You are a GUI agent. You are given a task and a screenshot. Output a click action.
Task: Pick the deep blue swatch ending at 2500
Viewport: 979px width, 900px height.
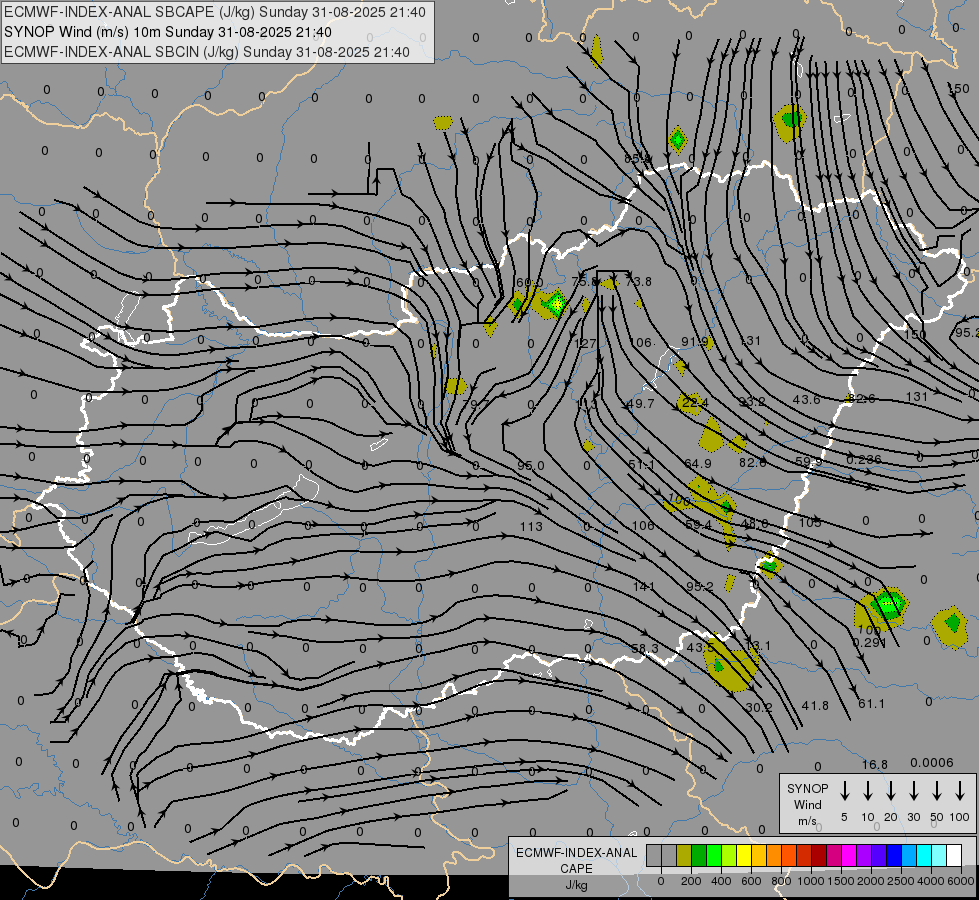[x=894, y=855]
